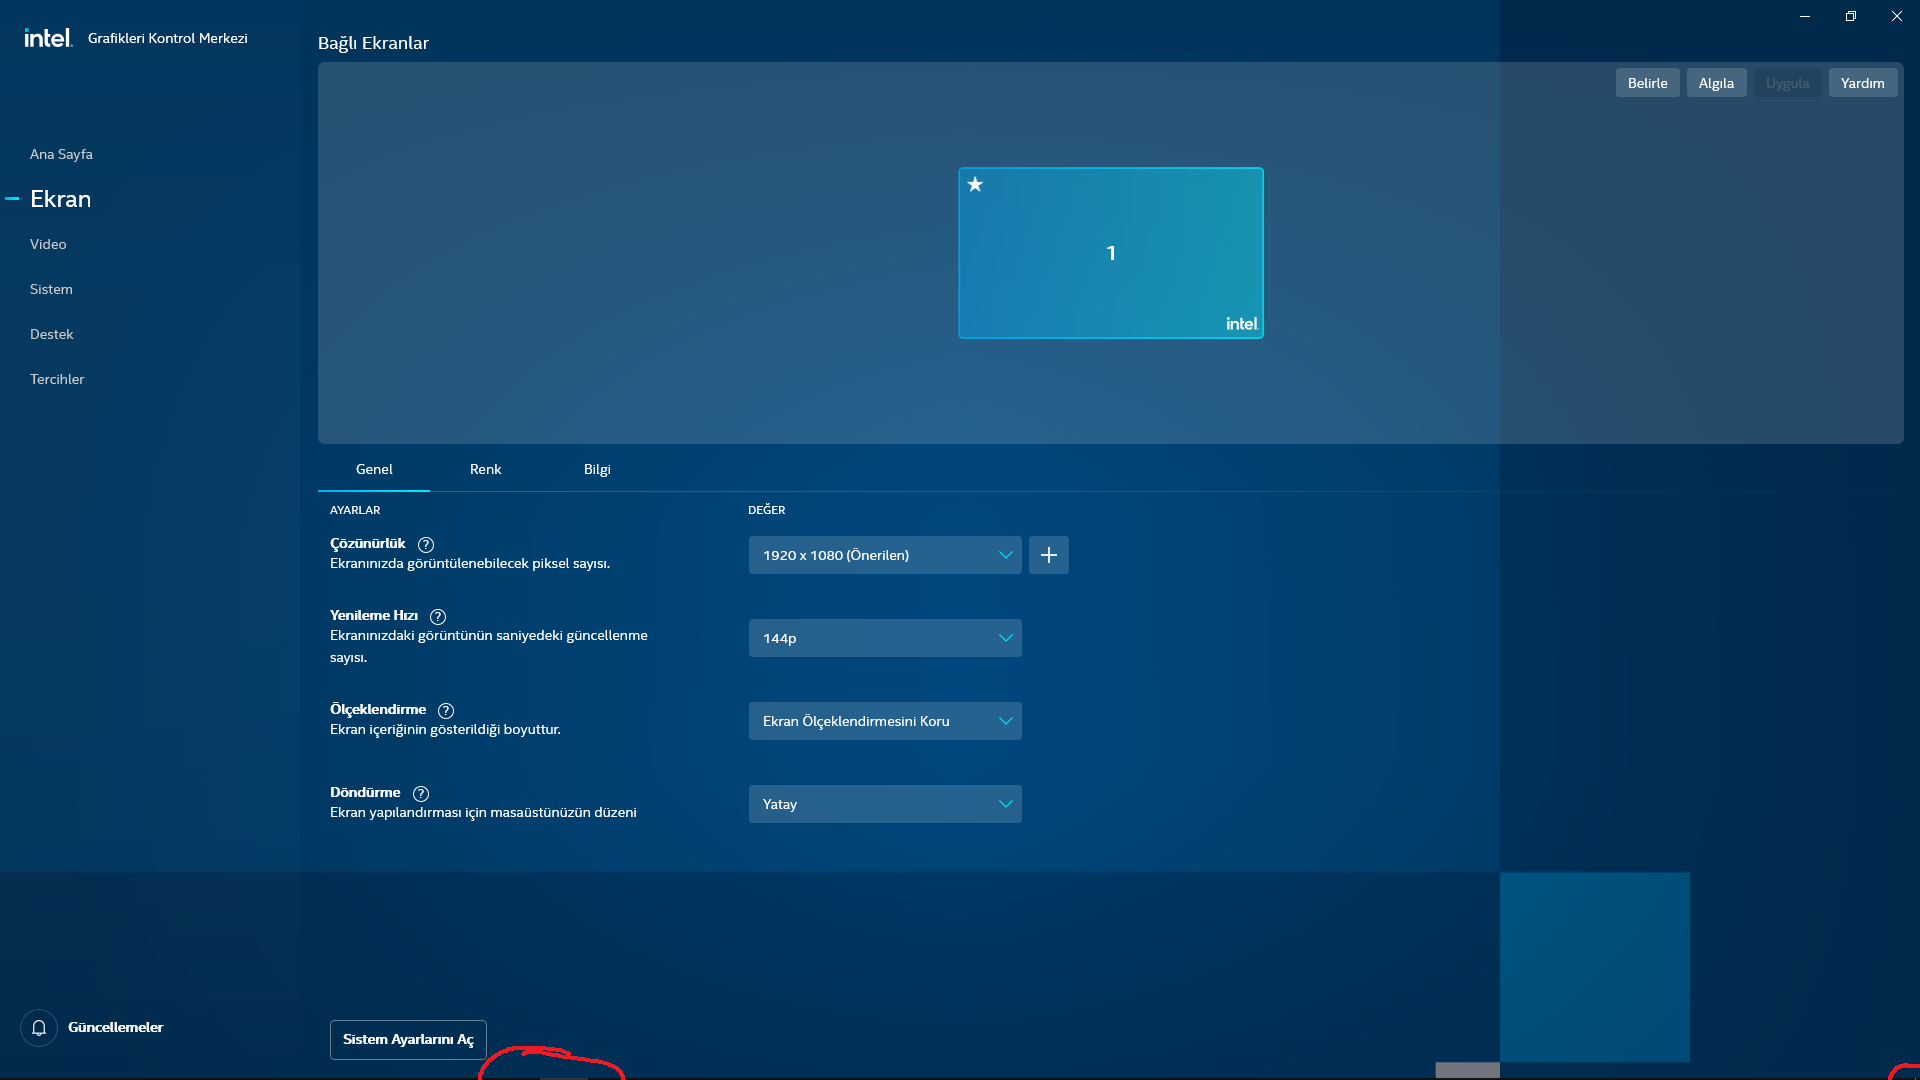The image size is (1920, 1080).
Task: Select the display 1 thumbnail
Action: [x=1110, y=253]
